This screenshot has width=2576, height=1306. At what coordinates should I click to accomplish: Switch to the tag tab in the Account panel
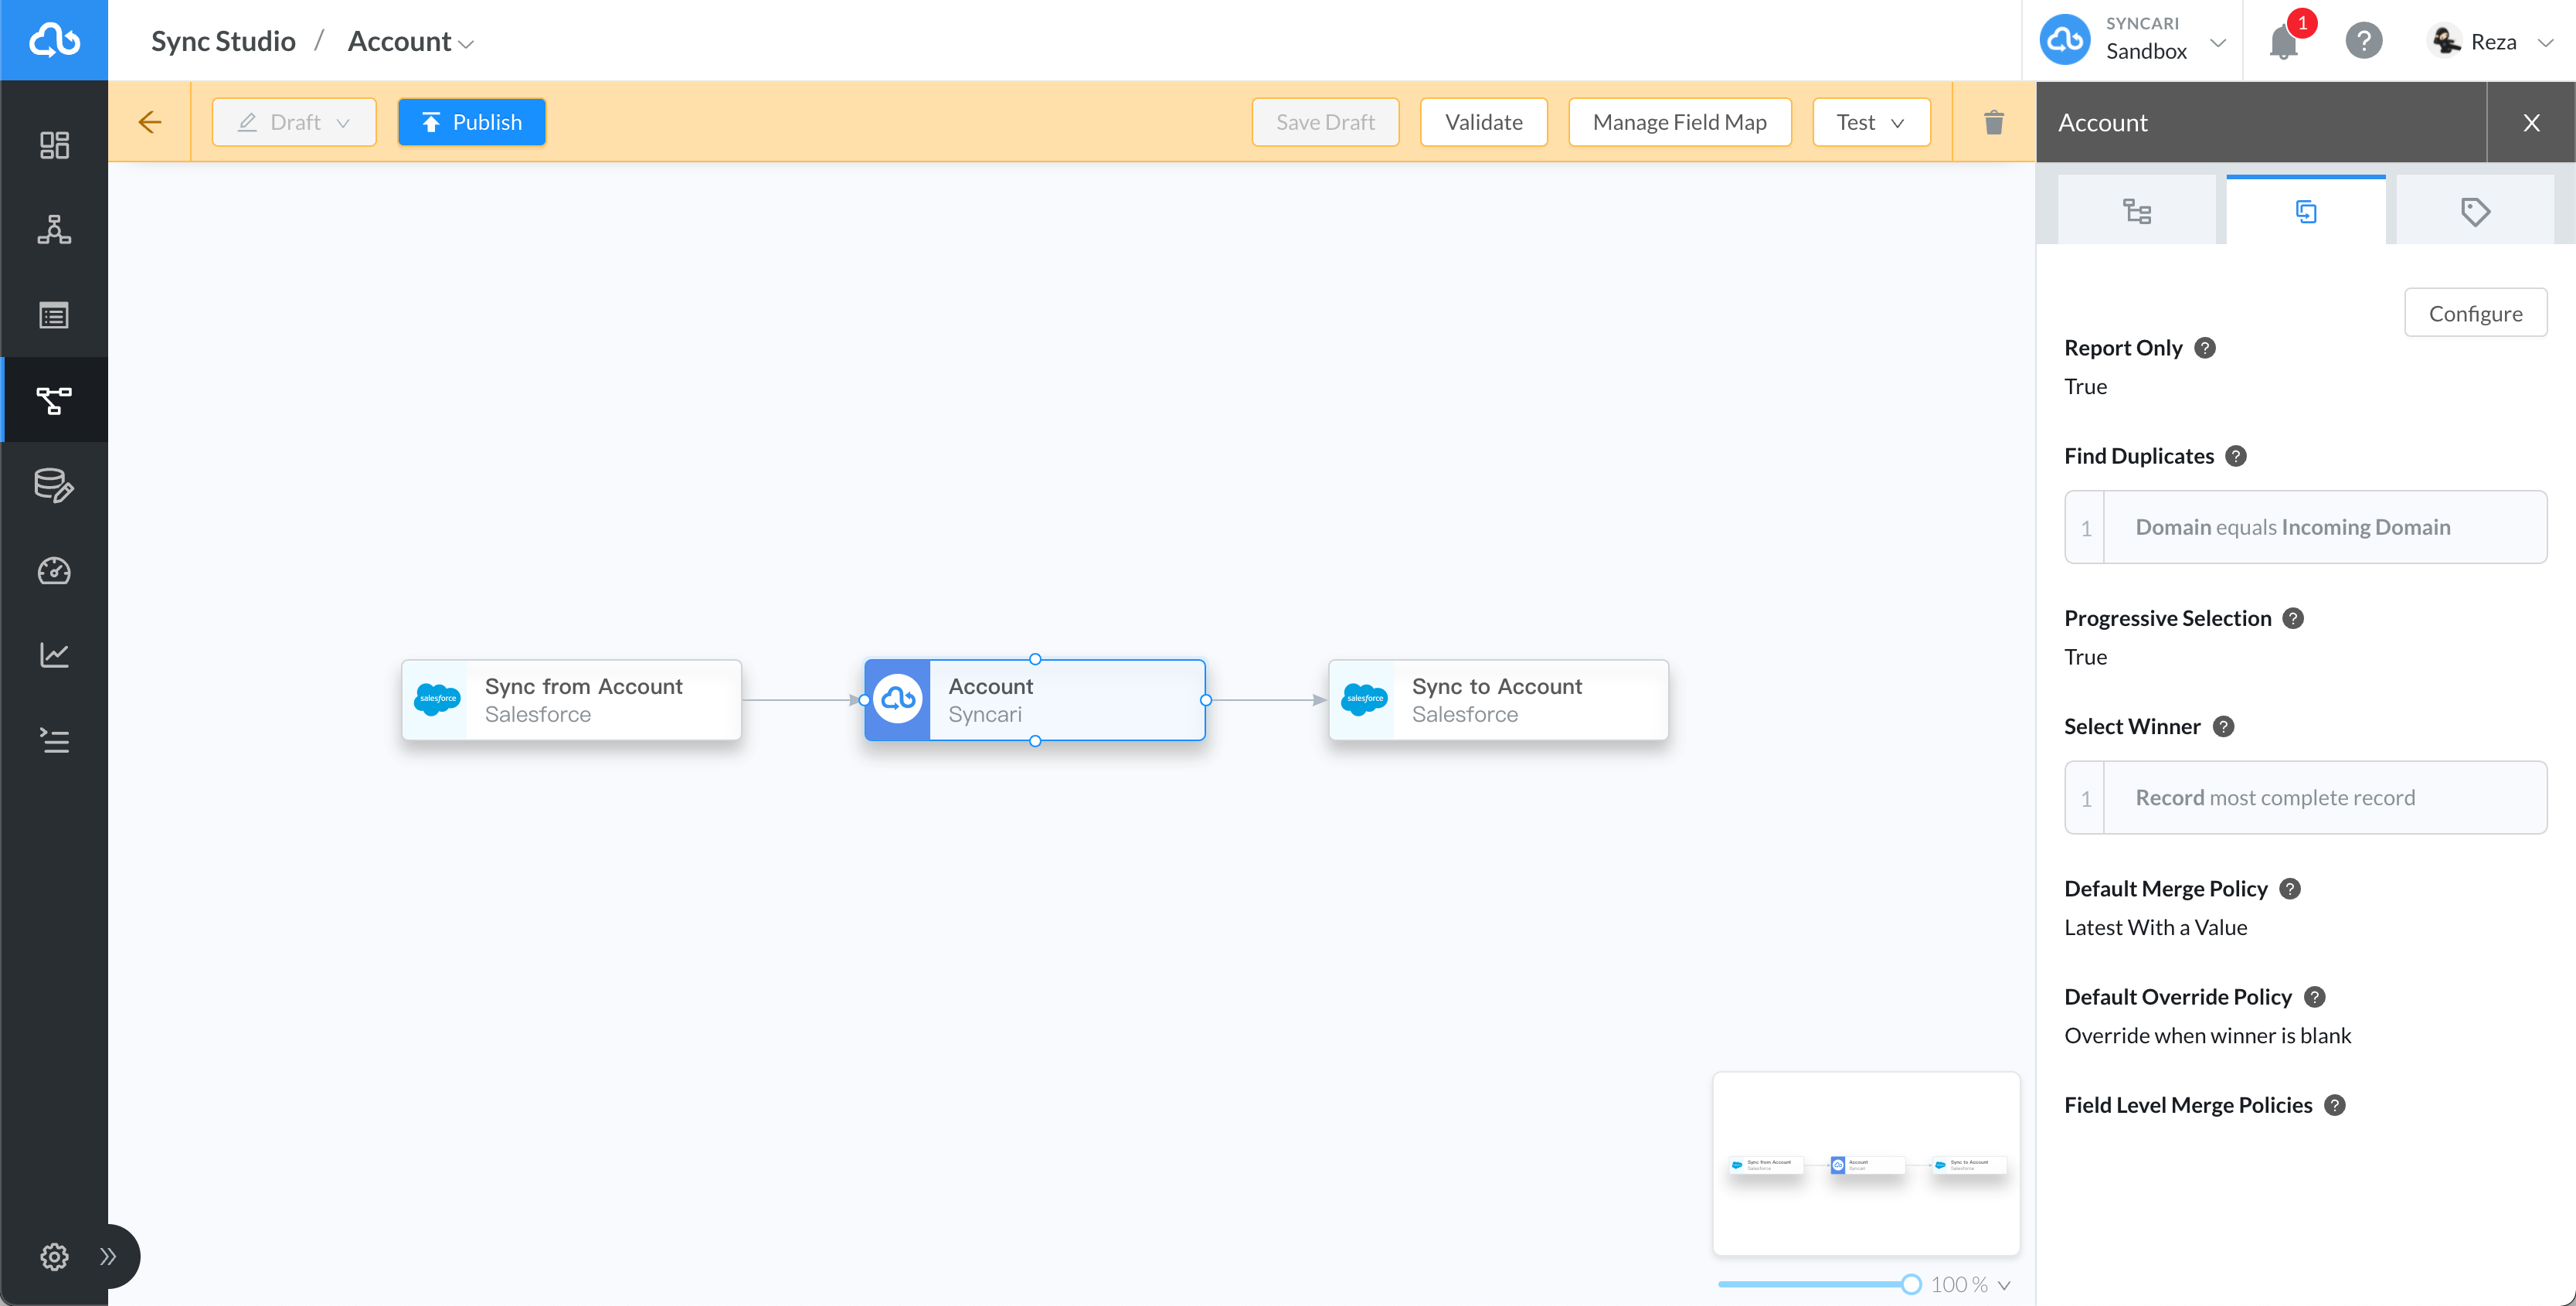click(2475, 212)
